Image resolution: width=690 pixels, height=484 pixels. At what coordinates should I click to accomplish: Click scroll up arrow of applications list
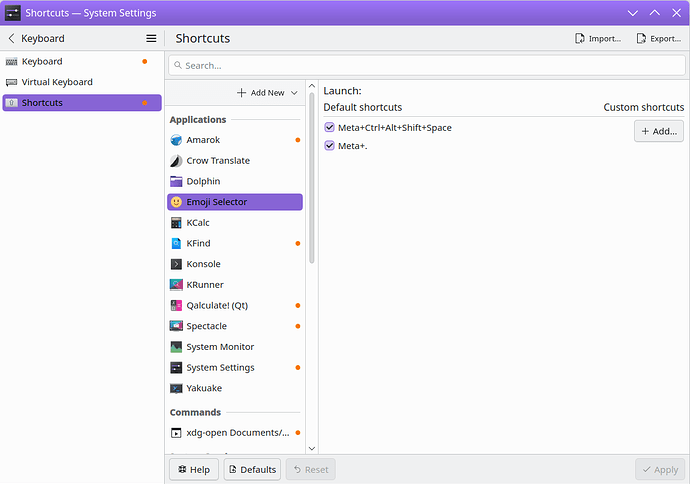[312, 86]
